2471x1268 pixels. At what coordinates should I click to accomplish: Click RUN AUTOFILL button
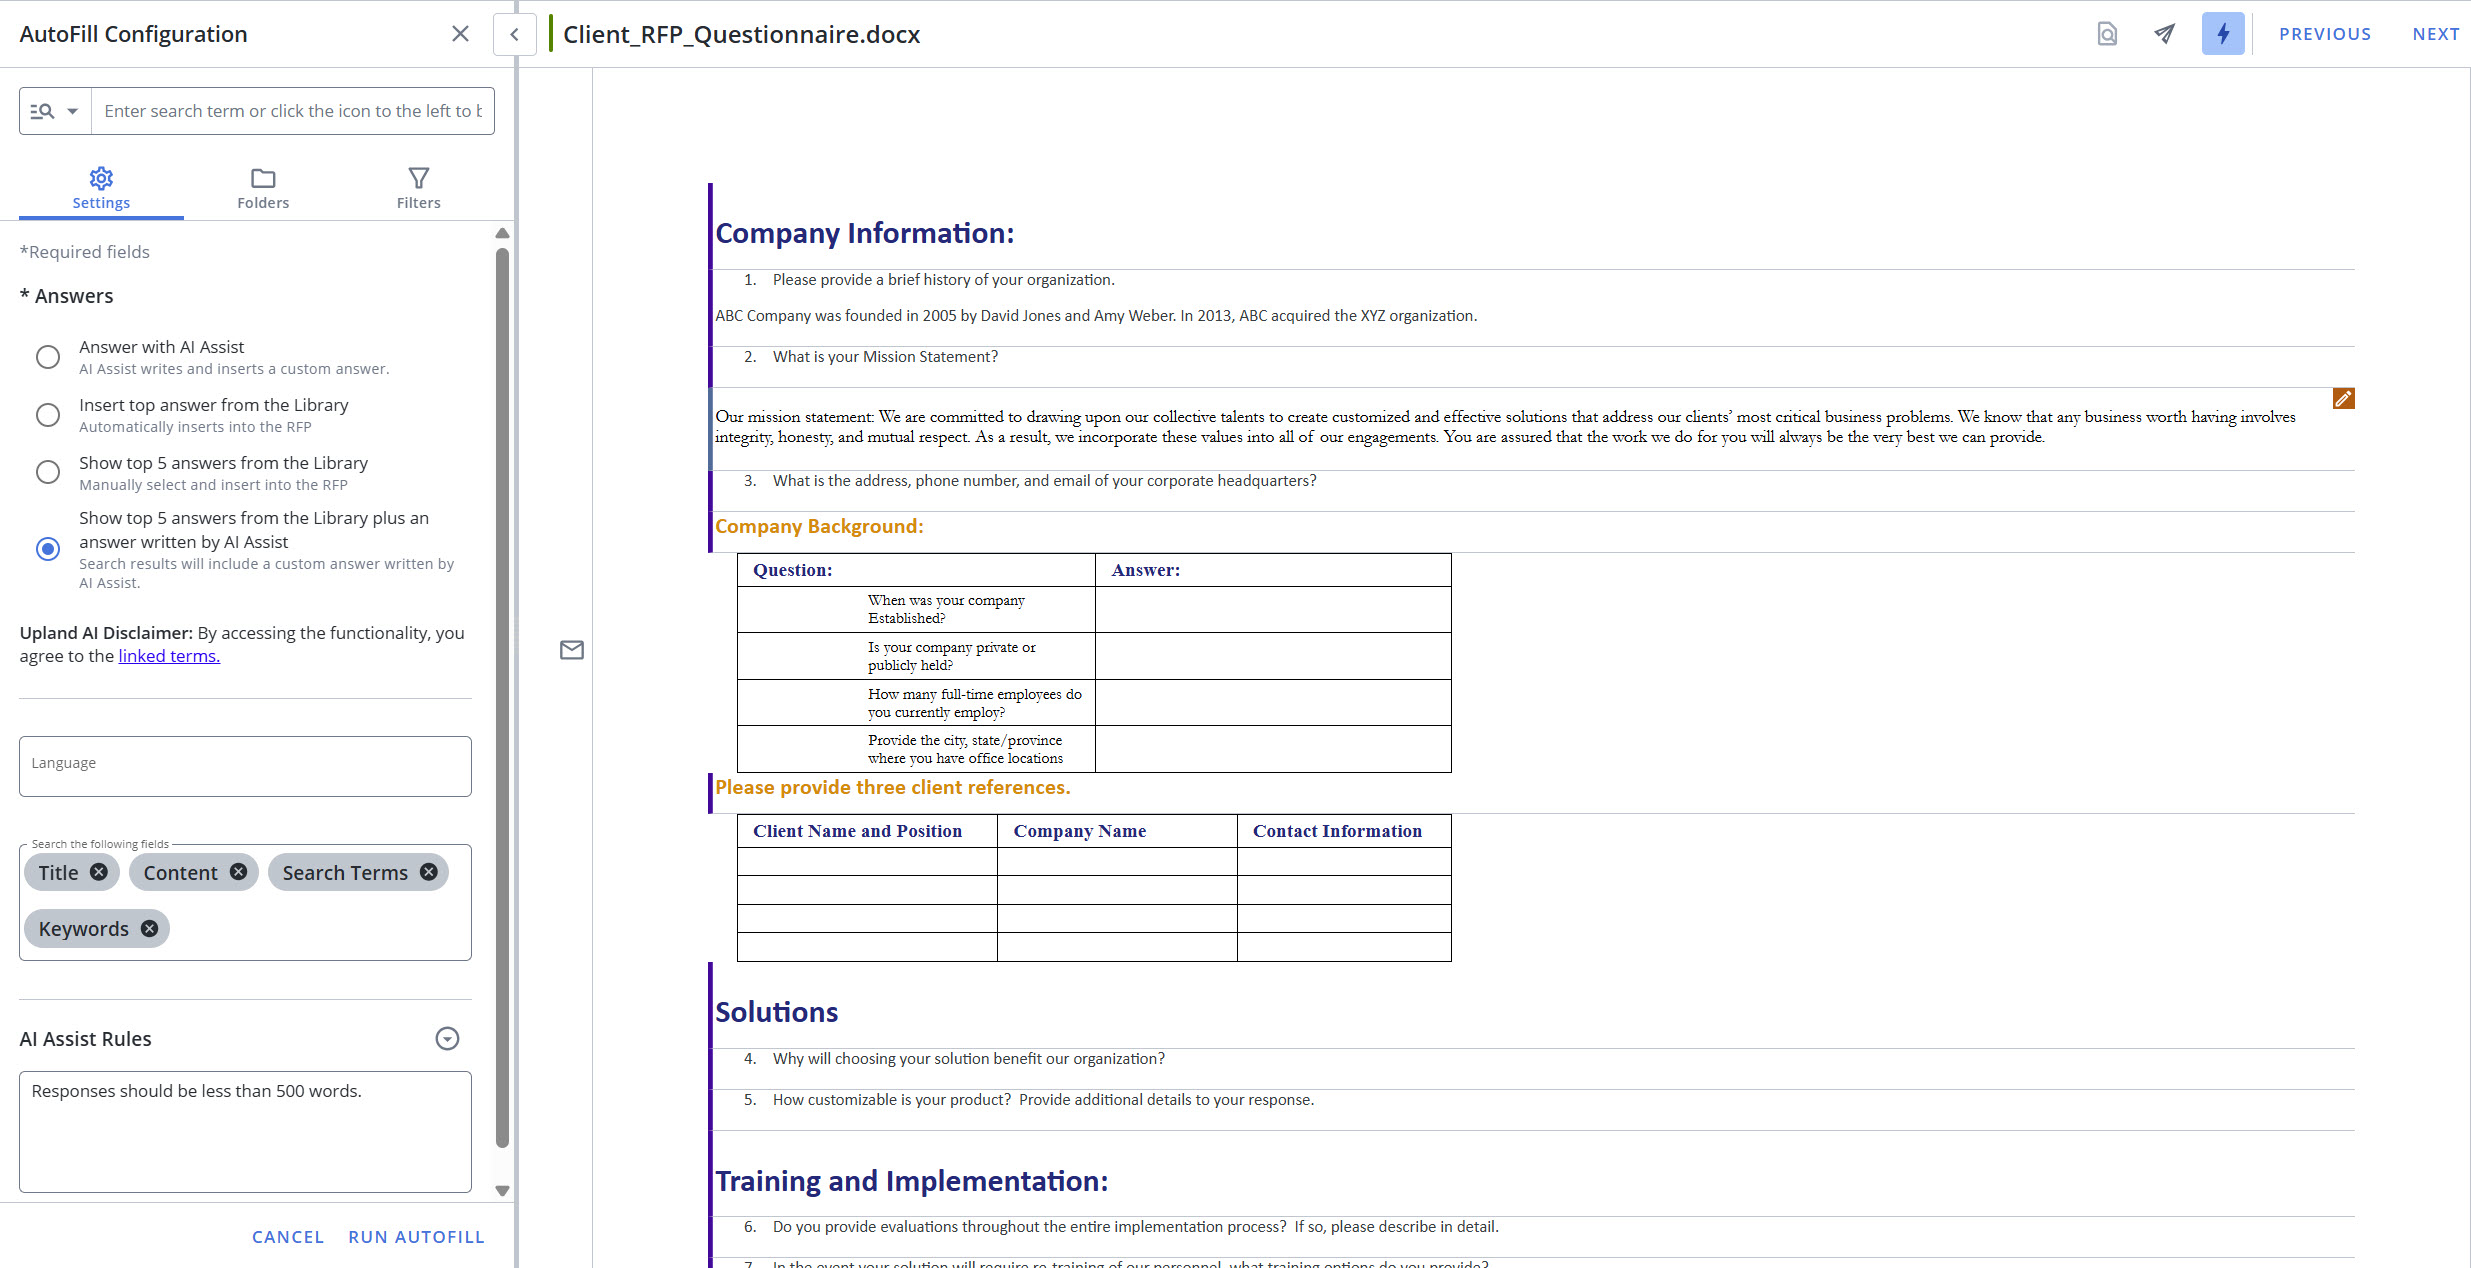click(x=416, y=1237)
